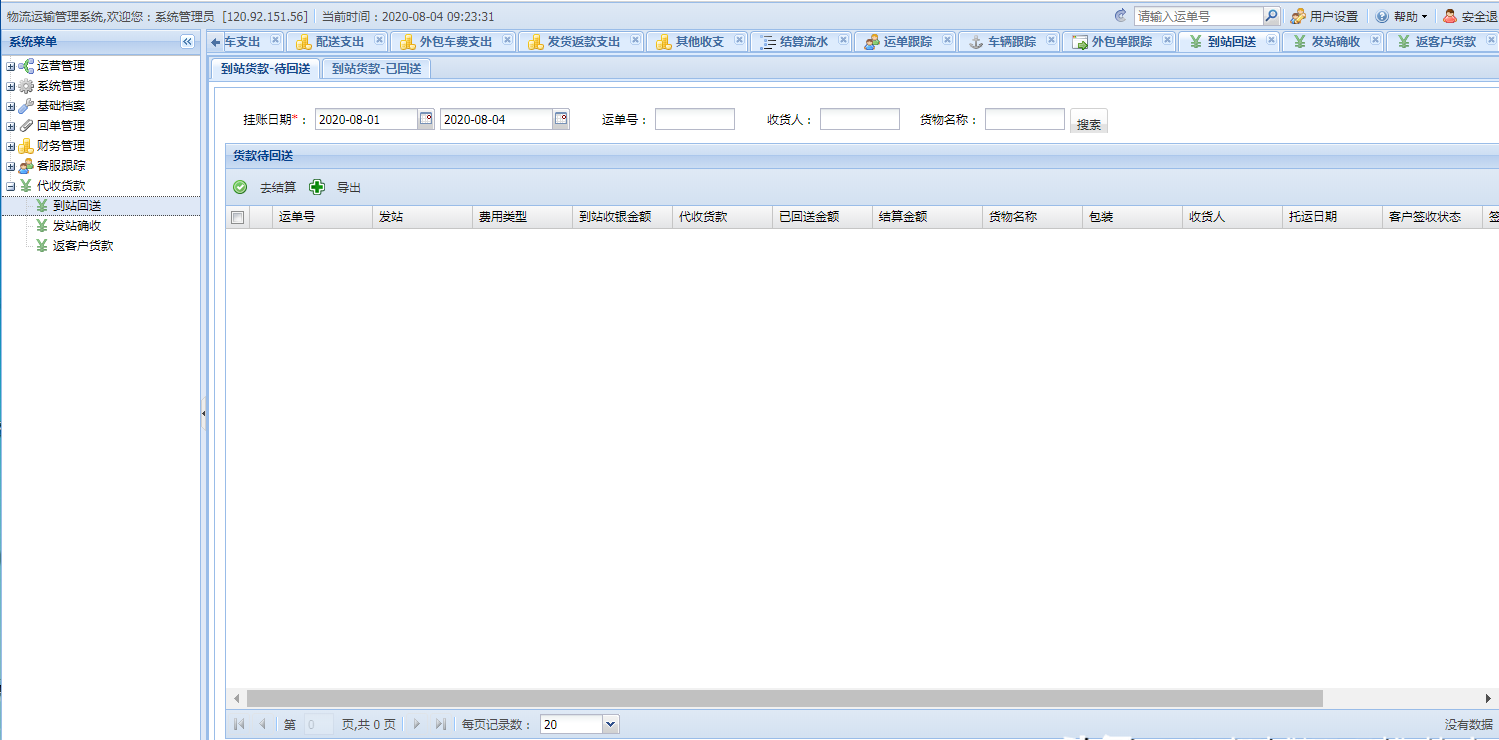Click the 安全退出 logout icon
Screen dimensions: 1499x740
[1450, 16]
